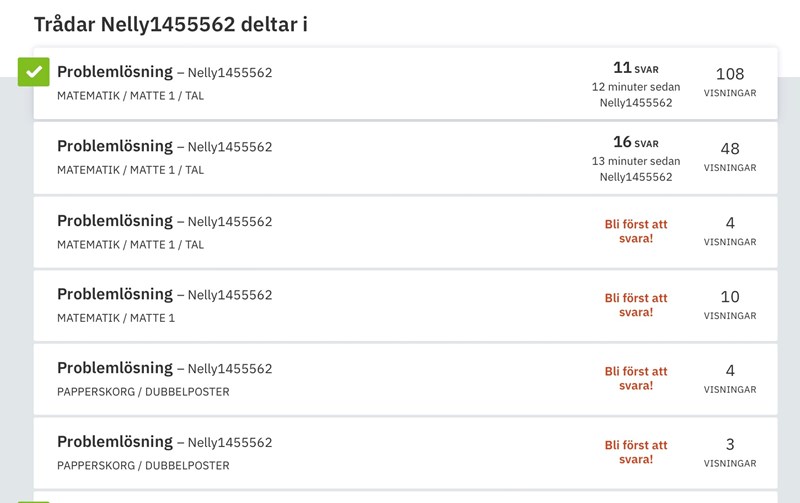
Task: Open the Problemlösning thread with 10 visningar
Action: [x=115, y=294]
